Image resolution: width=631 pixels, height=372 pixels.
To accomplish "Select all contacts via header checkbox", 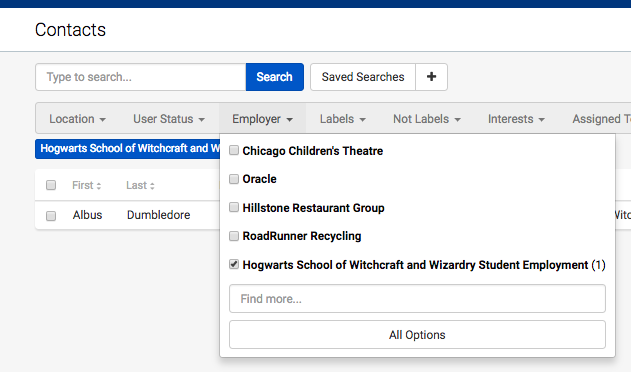I will coord(51,185).
